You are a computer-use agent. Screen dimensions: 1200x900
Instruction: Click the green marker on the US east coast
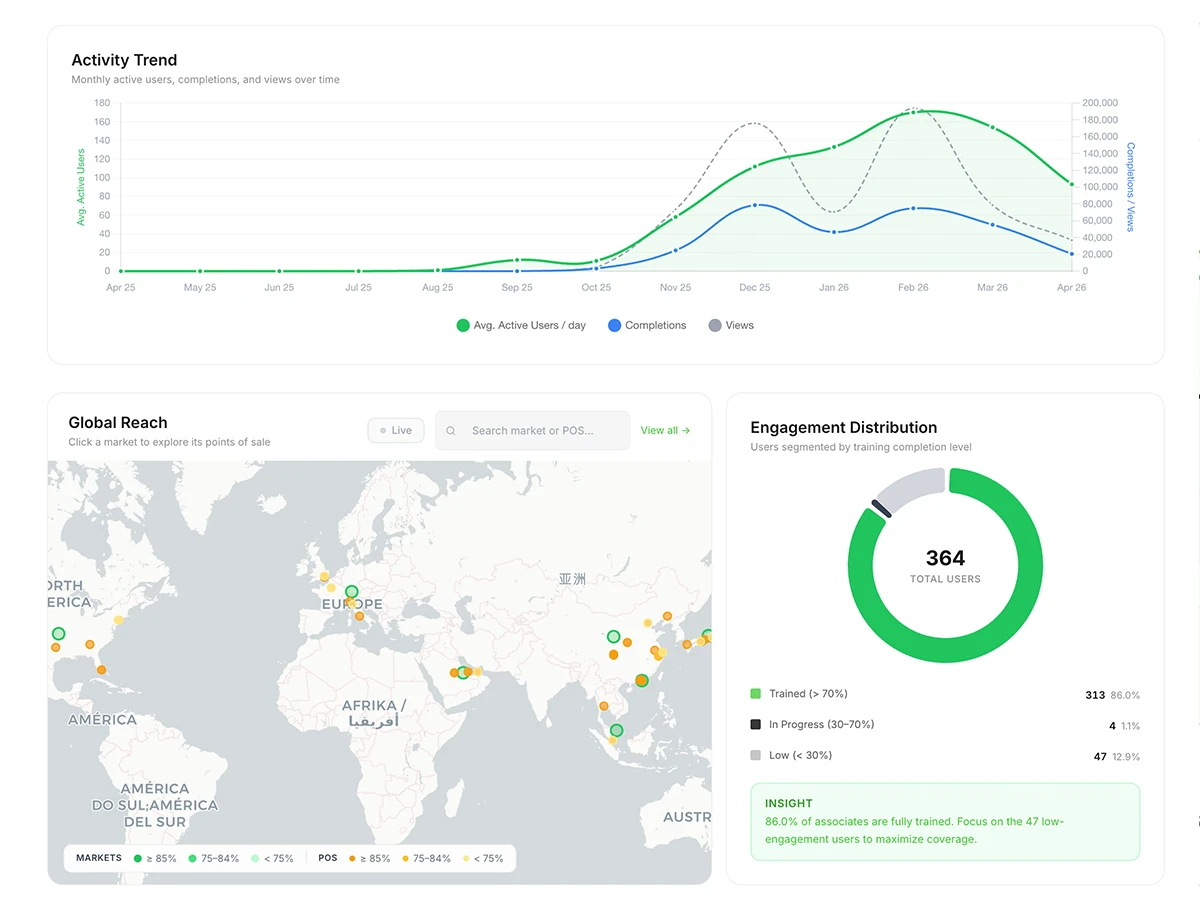point(57,634)
